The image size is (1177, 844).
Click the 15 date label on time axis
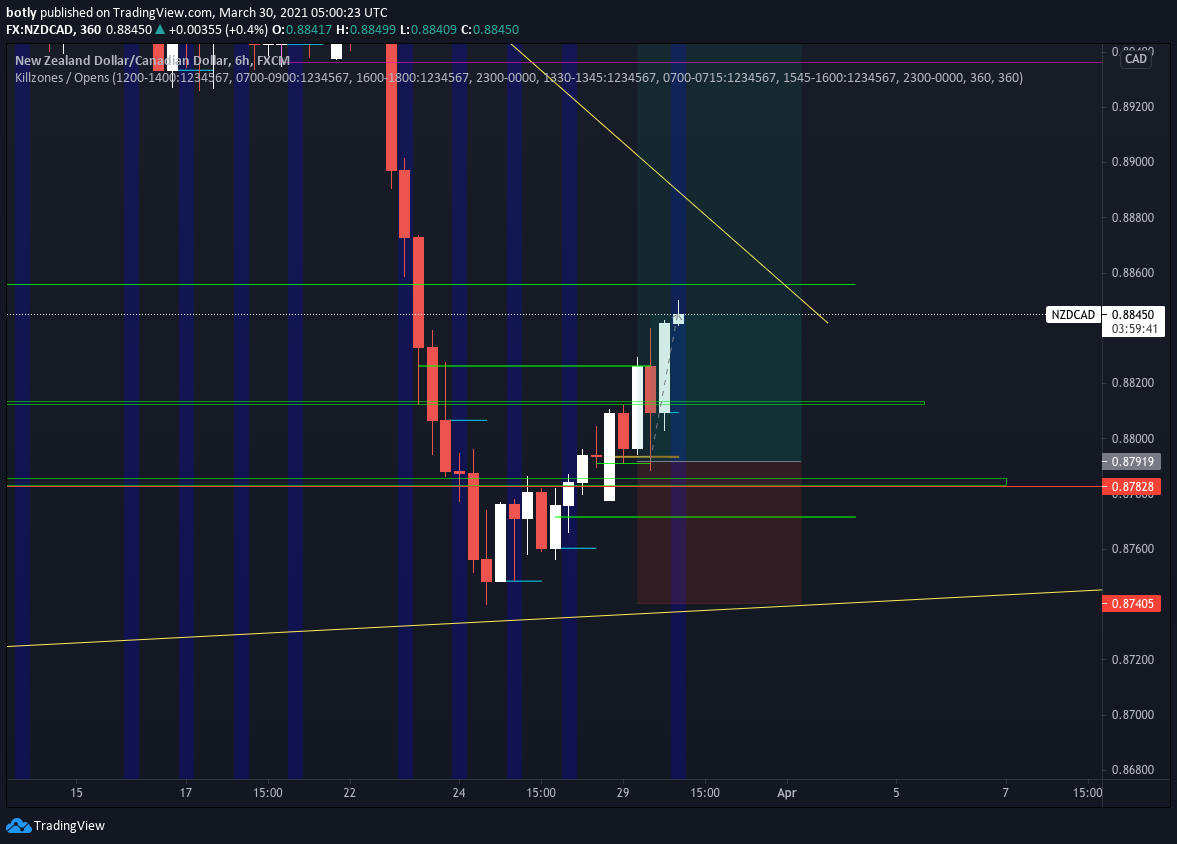(x=77, y=793)
